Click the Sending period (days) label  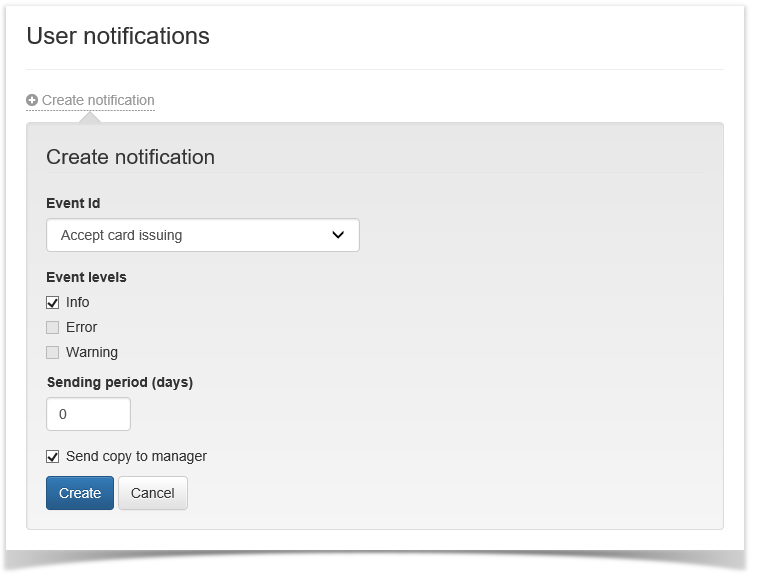(120, 382)
